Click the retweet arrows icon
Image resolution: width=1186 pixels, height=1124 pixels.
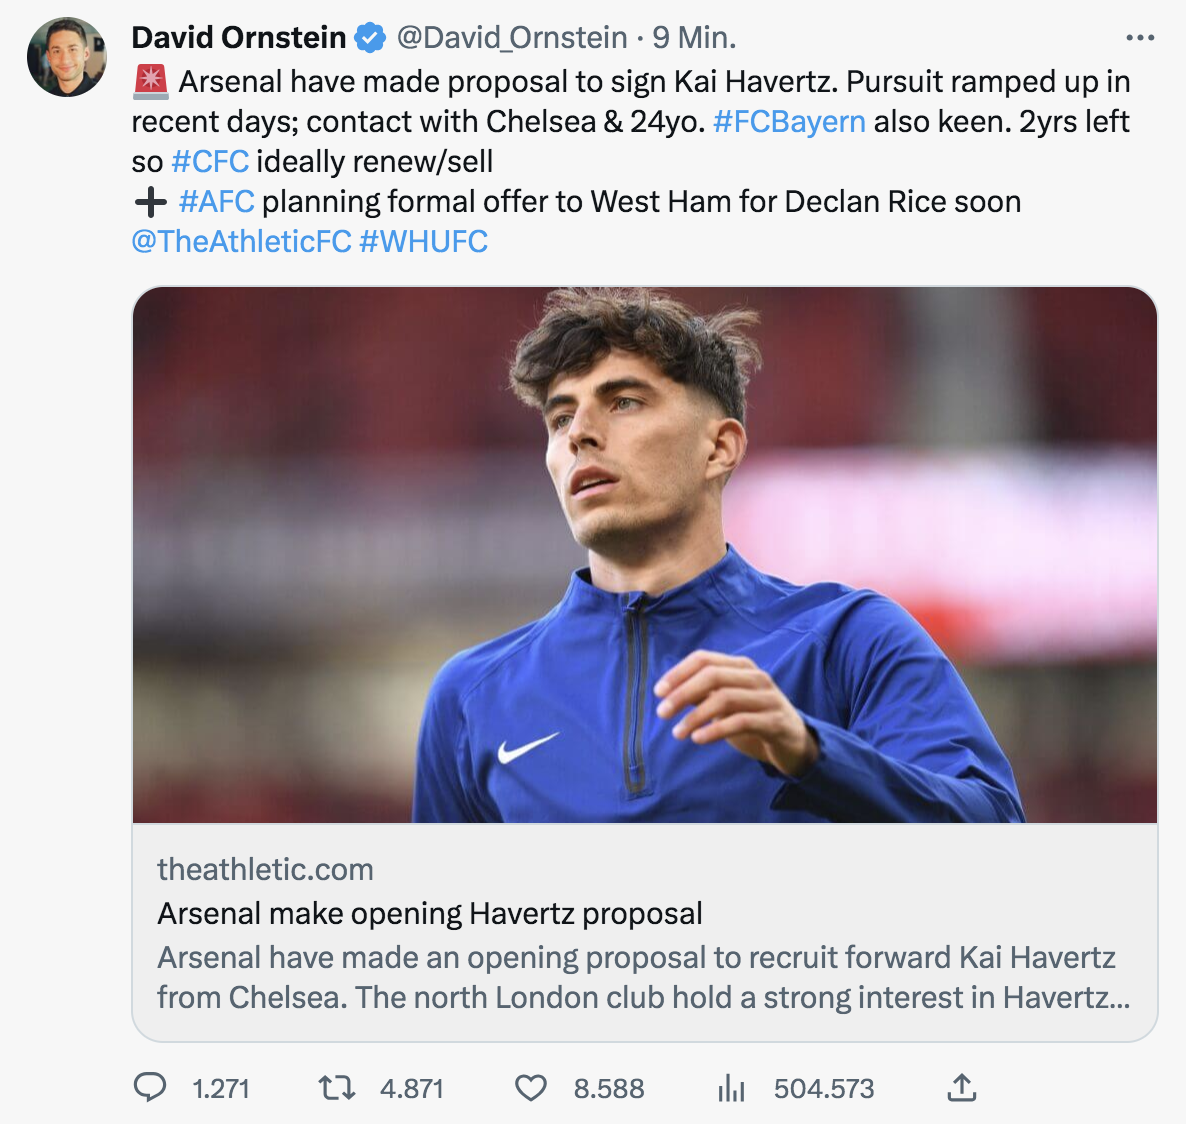(336, 1087)
